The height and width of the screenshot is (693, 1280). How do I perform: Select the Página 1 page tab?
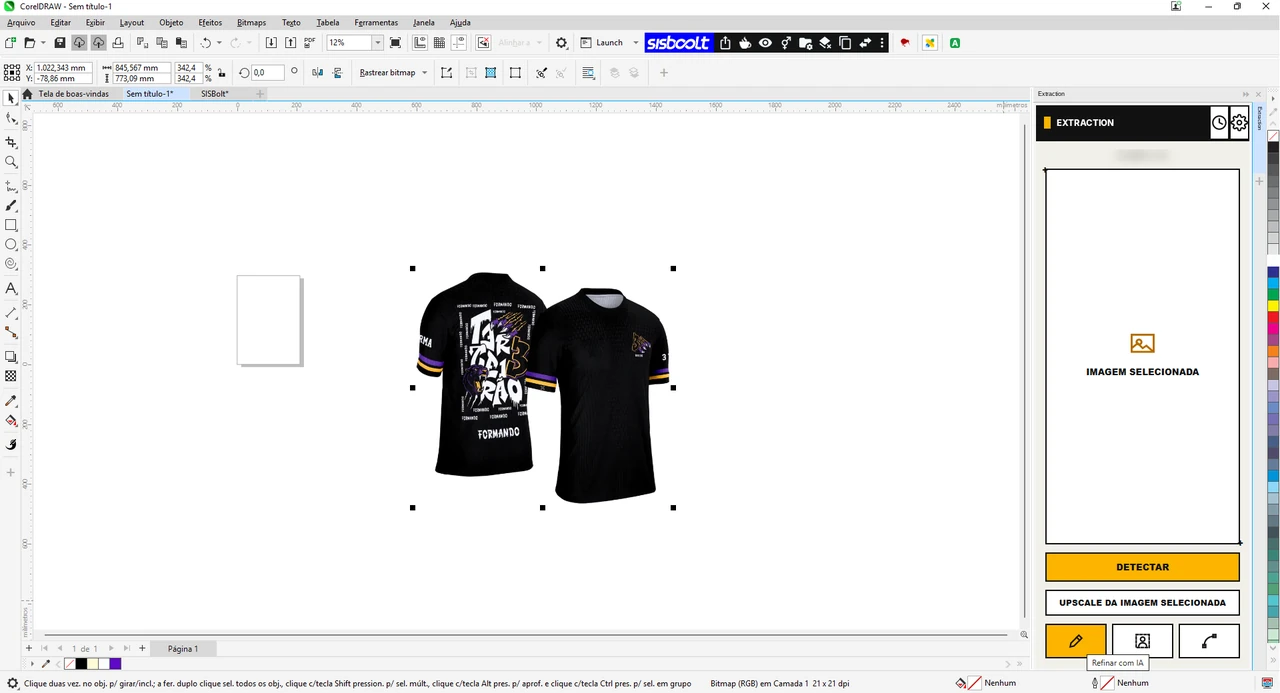click(x=182, y=649)
